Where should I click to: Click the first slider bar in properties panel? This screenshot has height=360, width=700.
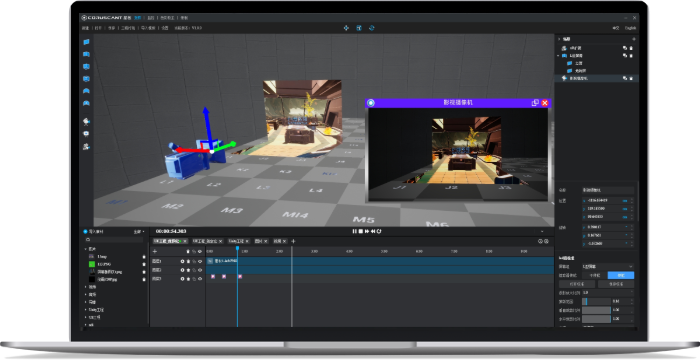click(596, 301)
